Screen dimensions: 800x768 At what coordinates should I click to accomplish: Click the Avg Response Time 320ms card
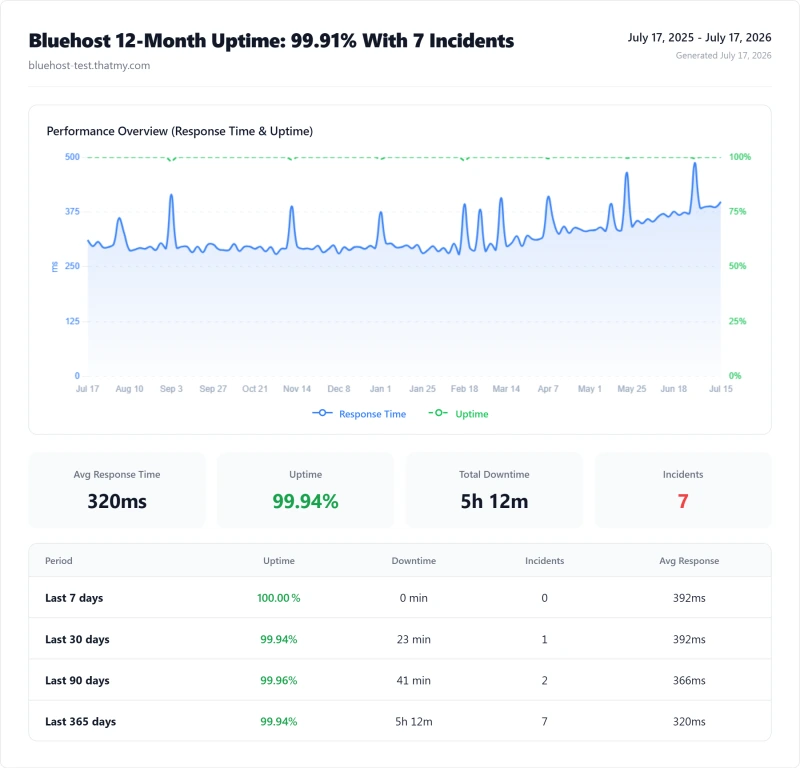[117, 490]
